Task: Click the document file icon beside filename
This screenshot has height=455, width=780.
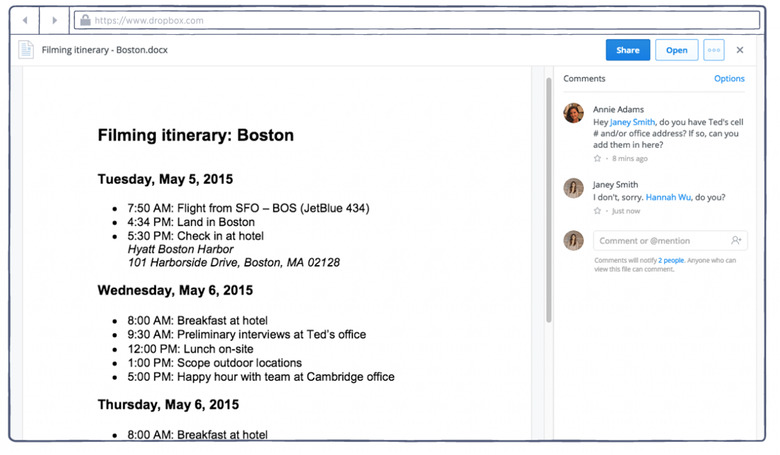Action: tap(26, 50)
